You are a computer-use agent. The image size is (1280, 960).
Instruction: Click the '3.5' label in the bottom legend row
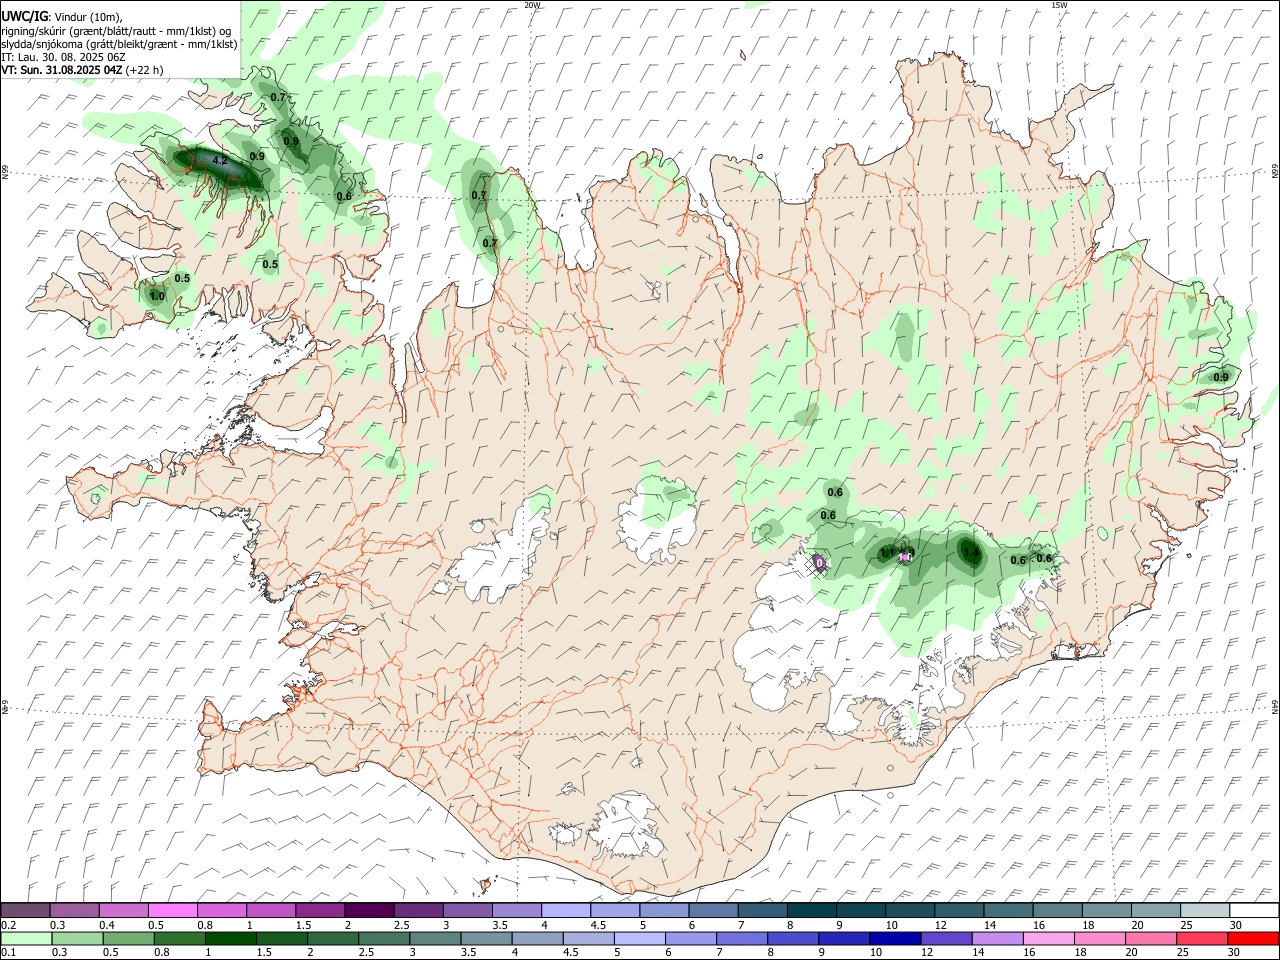pos(468,953)
